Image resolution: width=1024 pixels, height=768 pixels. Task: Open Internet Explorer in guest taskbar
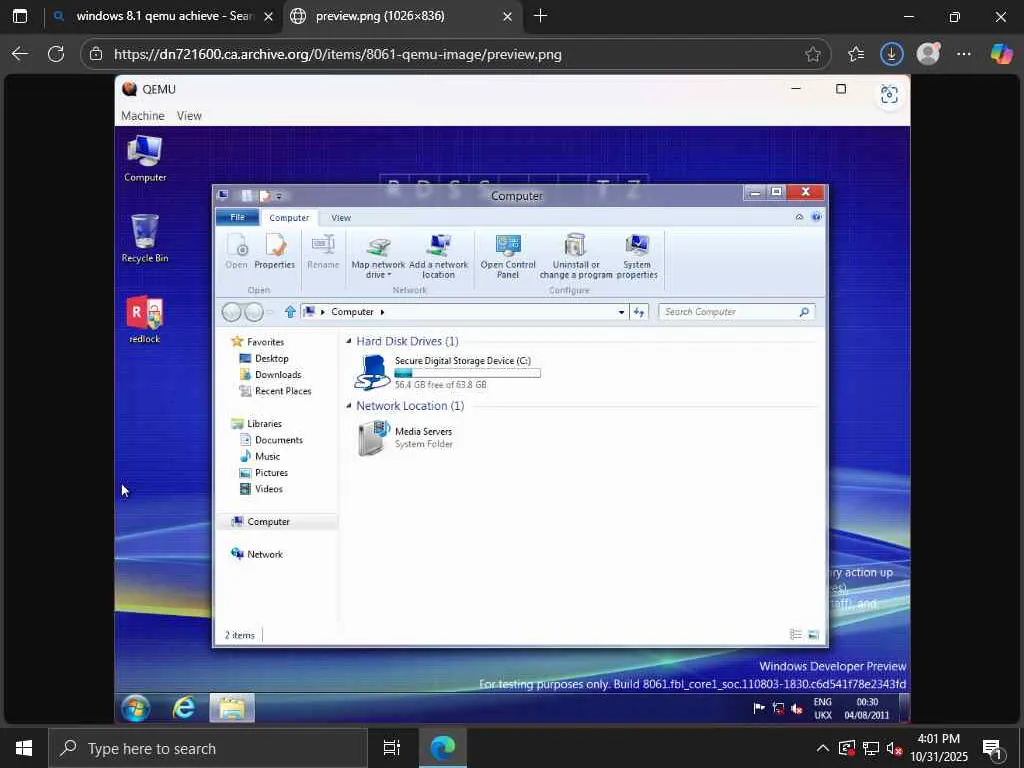point(184,708)
